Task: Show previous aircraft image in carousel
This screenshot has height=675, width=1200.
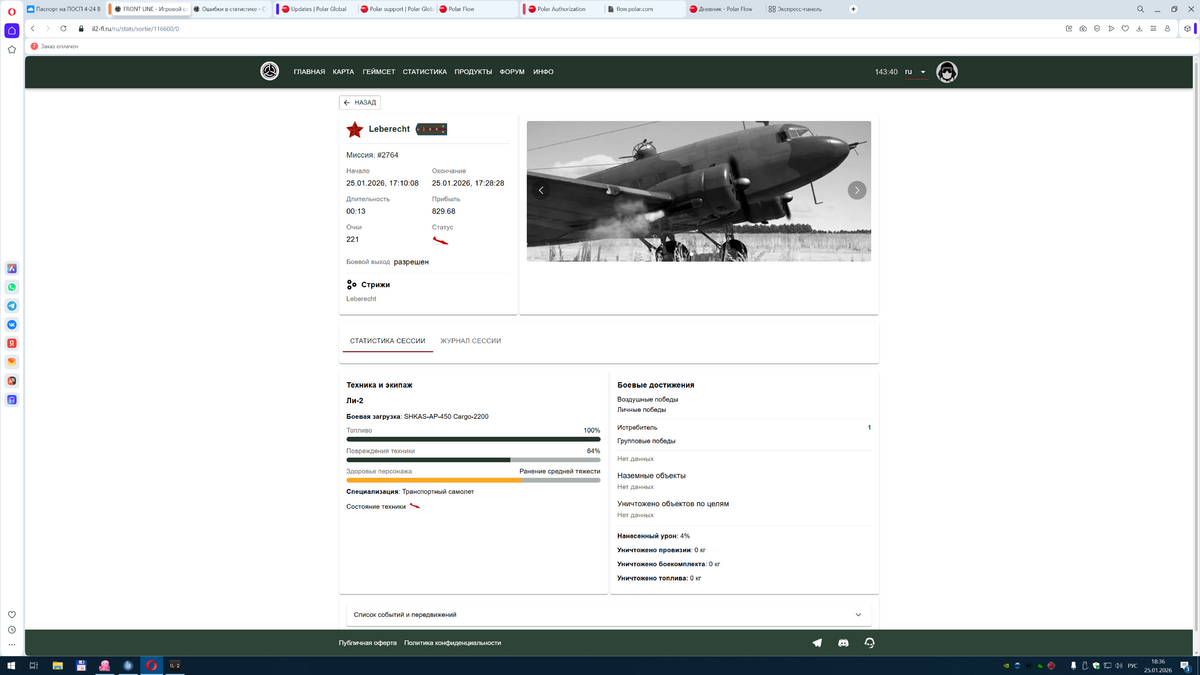Action: (x=541, y=190)
